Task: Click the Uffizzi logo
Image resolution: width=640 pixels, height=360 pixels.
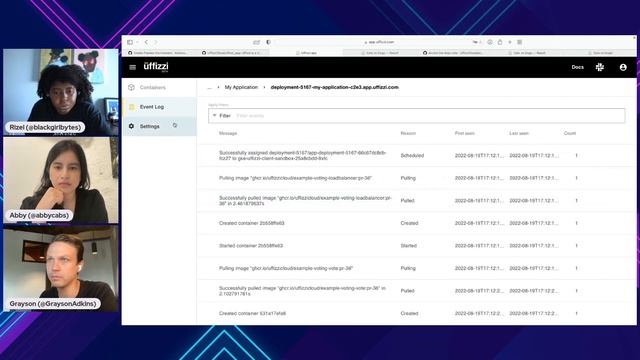Action: 156,67
